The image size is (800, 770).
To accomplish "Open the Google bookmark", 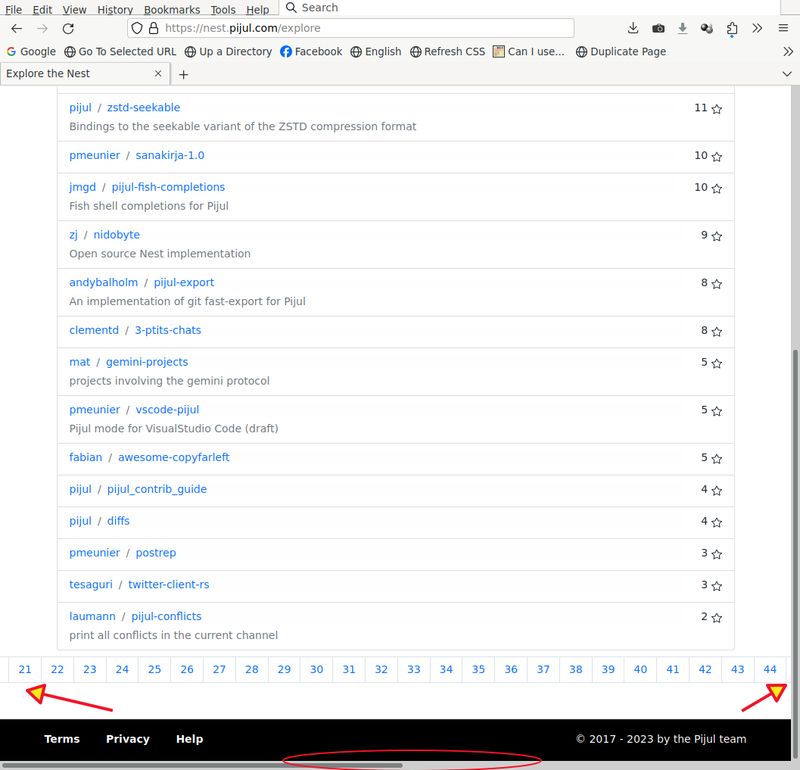I will coord(31,52).
